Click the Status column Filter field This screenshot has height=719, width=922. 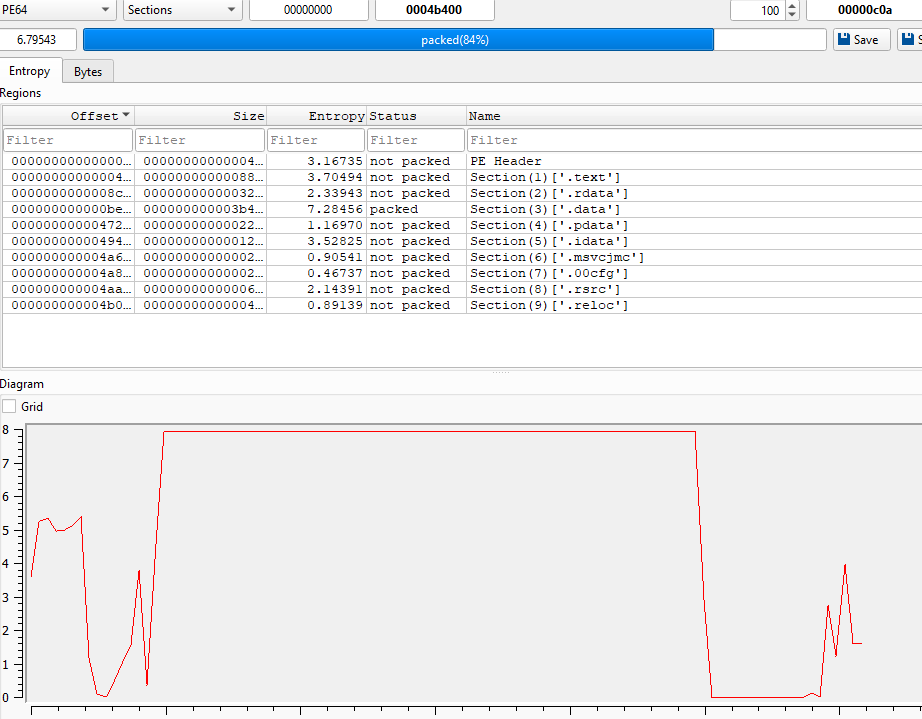coord(416,140)
